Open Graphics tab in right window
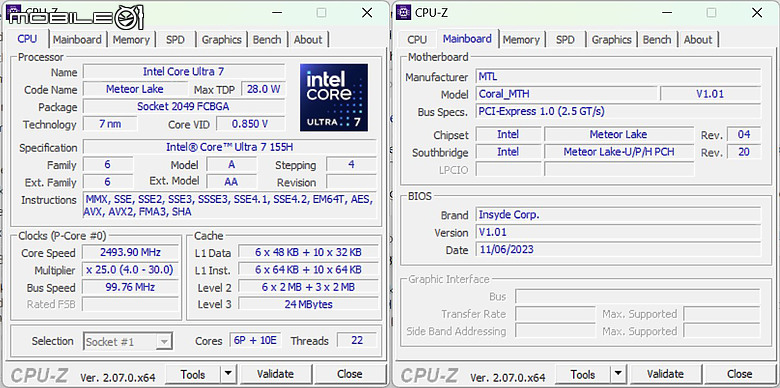This screenshot has height=388, width=780. tap(611, 40)
